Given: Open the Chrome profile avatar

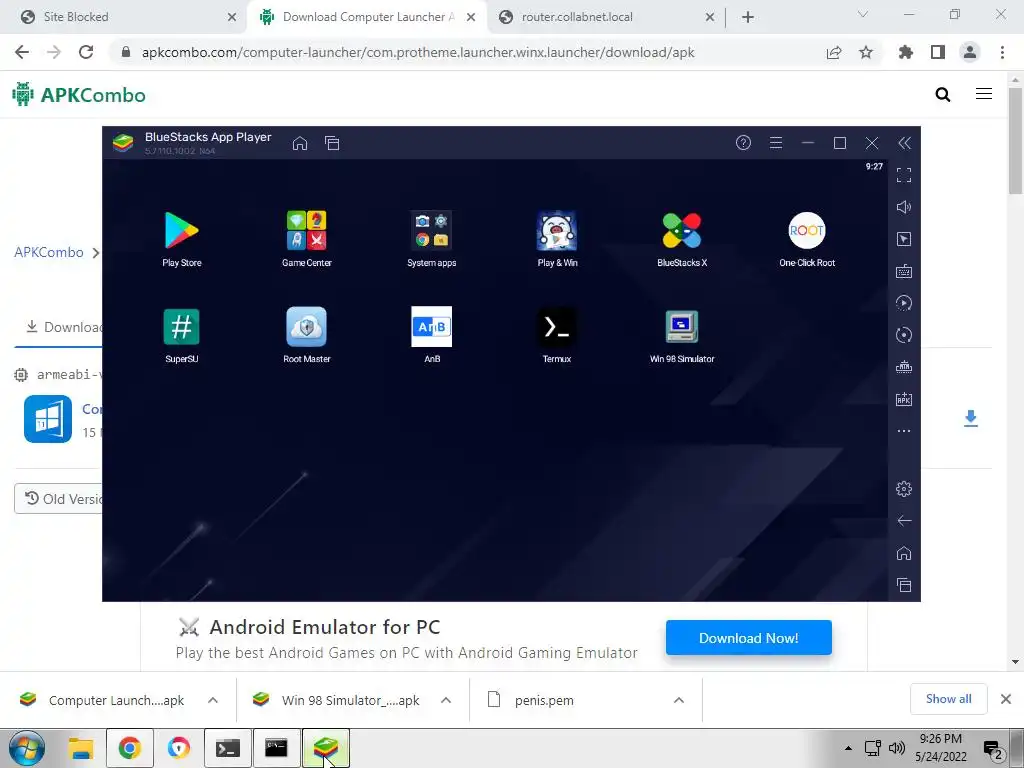Looking at the screenshot, I should coord(970,52).
